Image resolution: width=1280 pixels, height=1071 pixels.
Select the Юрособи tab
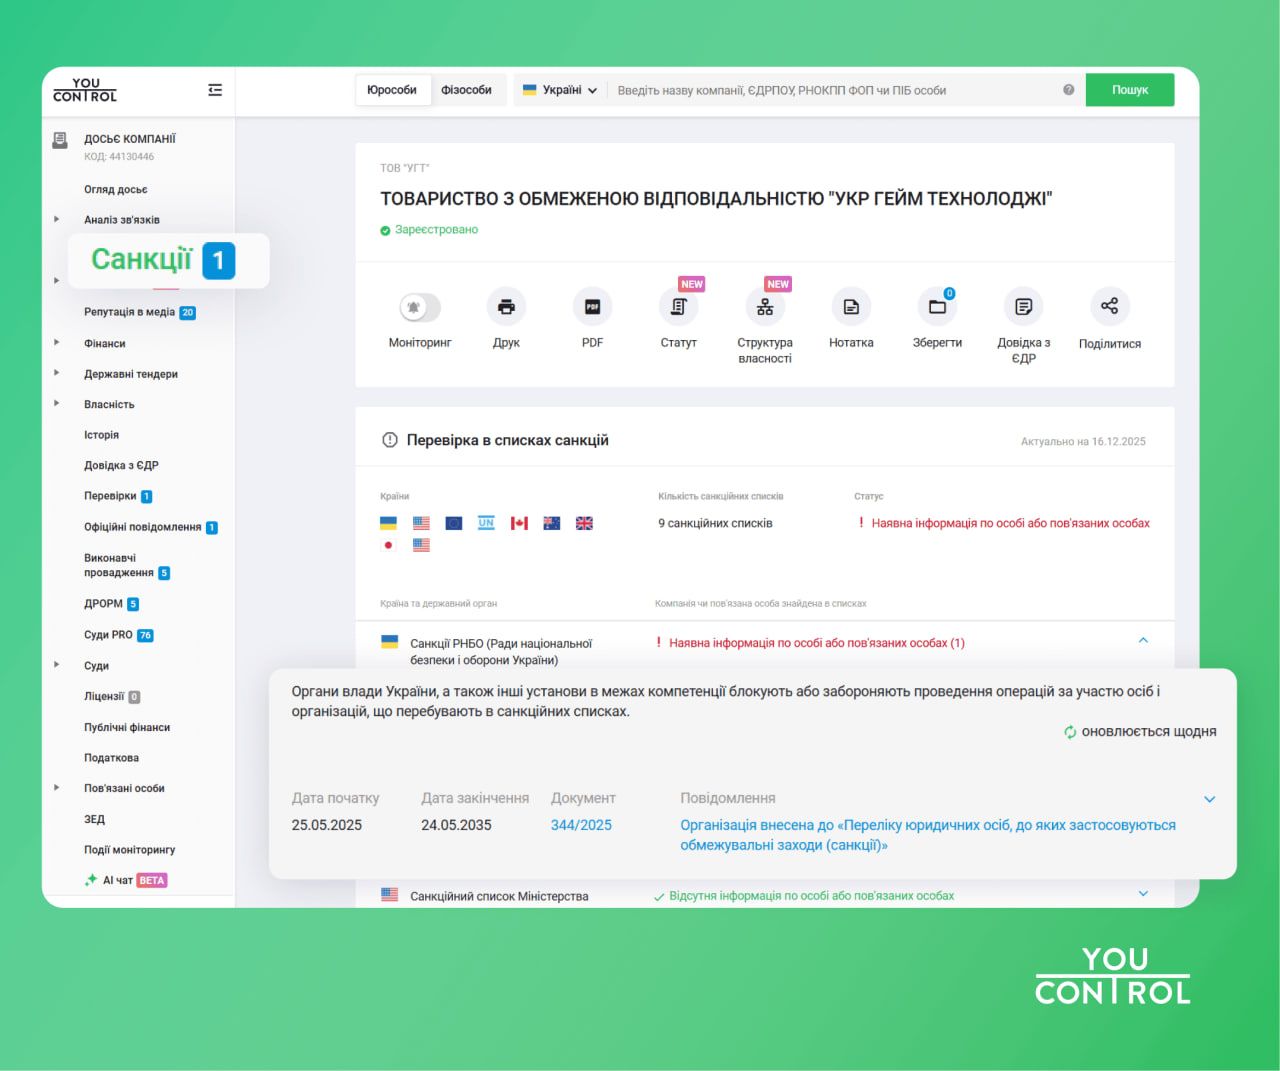pyautogui.click(x=393, y=89)
